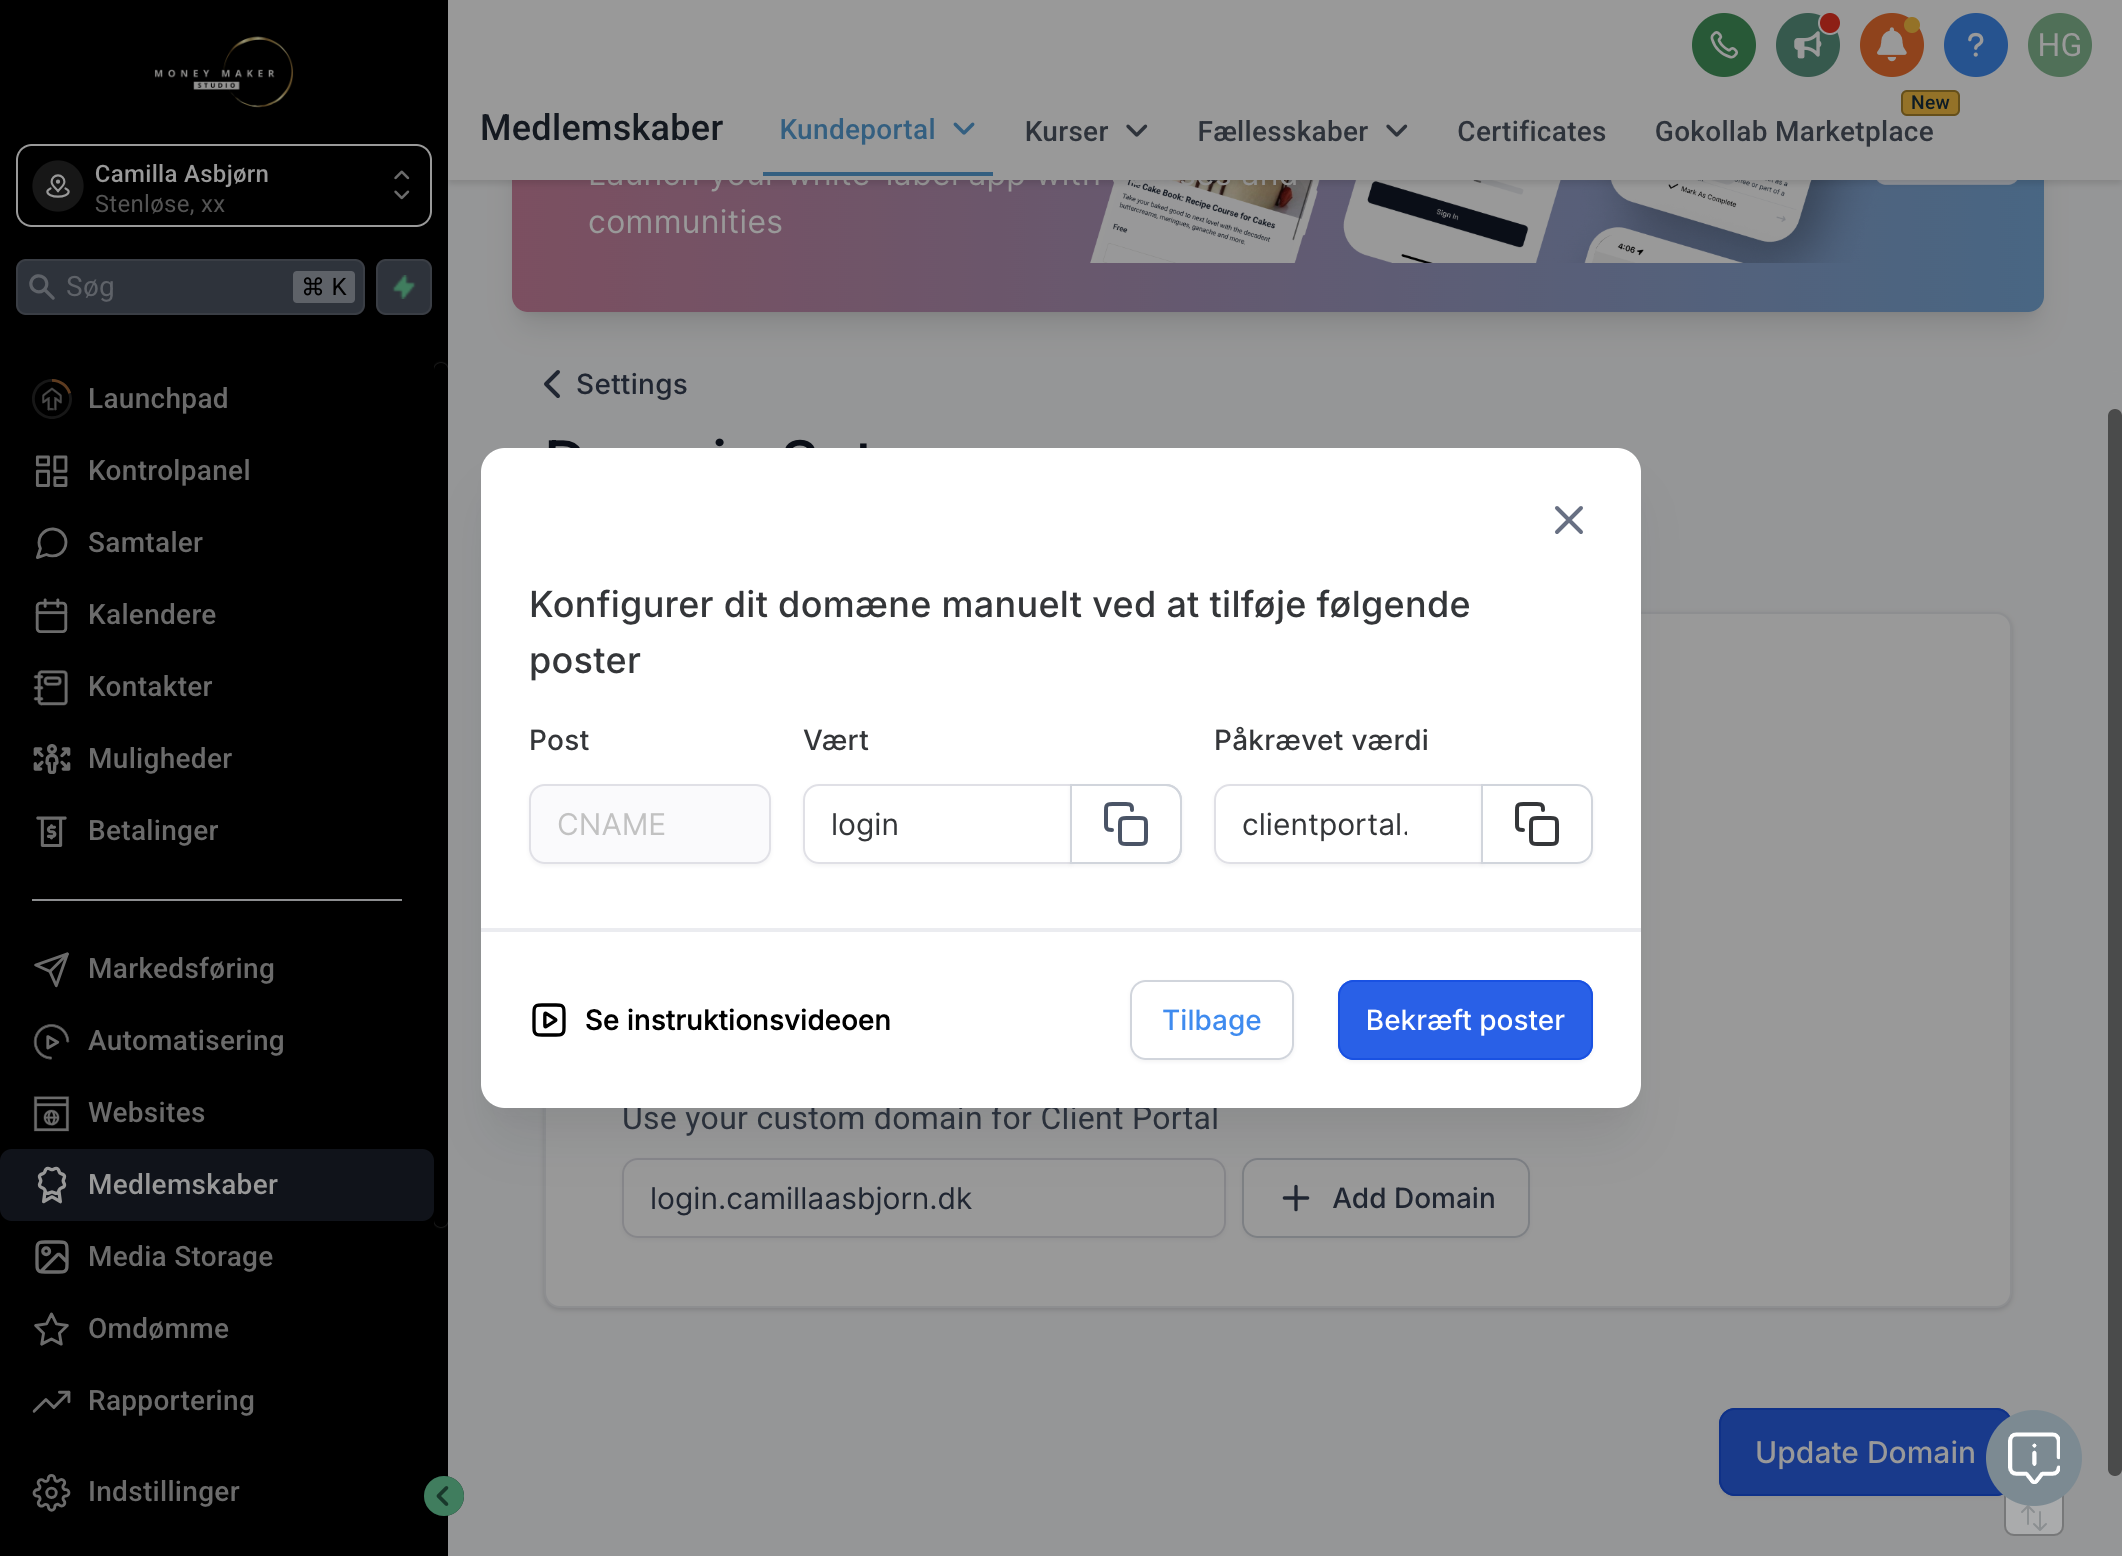Viewport: 2122px width, 1556px height.
Task: Click the green phone call icon
Action: click(x=1723, y=45)
